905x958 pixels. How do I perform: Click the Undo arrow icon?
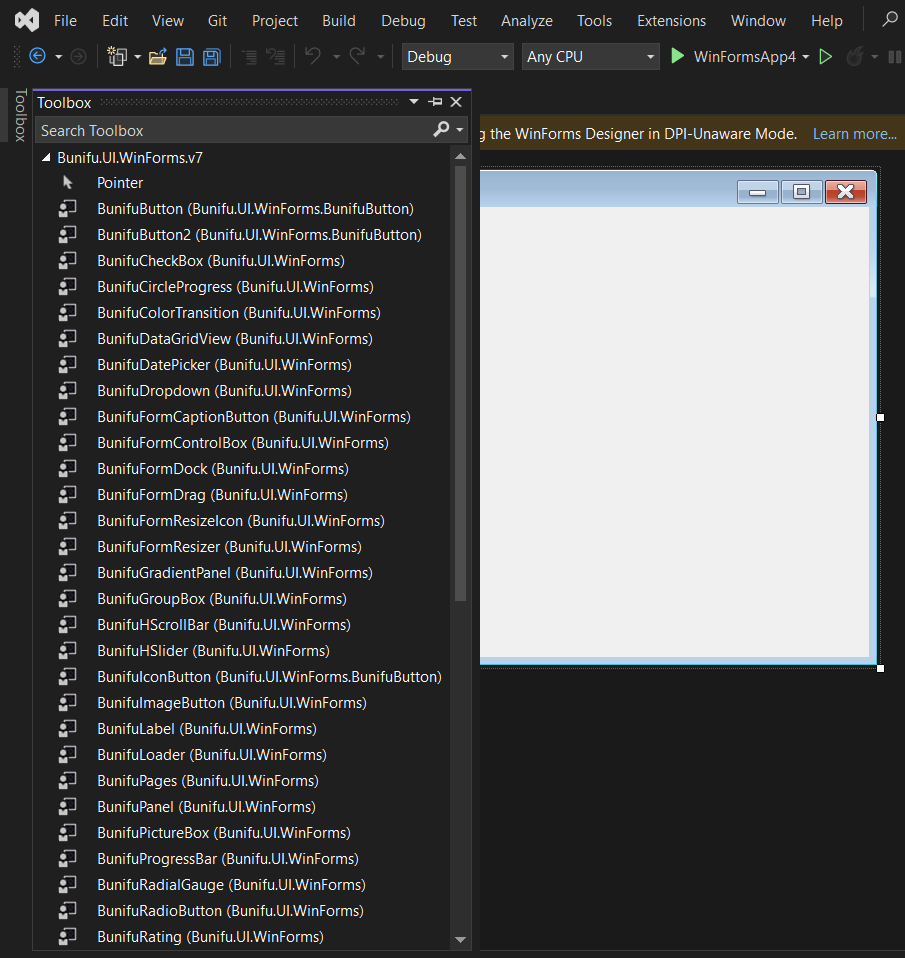pyautogui.click(x=313, y=56)
